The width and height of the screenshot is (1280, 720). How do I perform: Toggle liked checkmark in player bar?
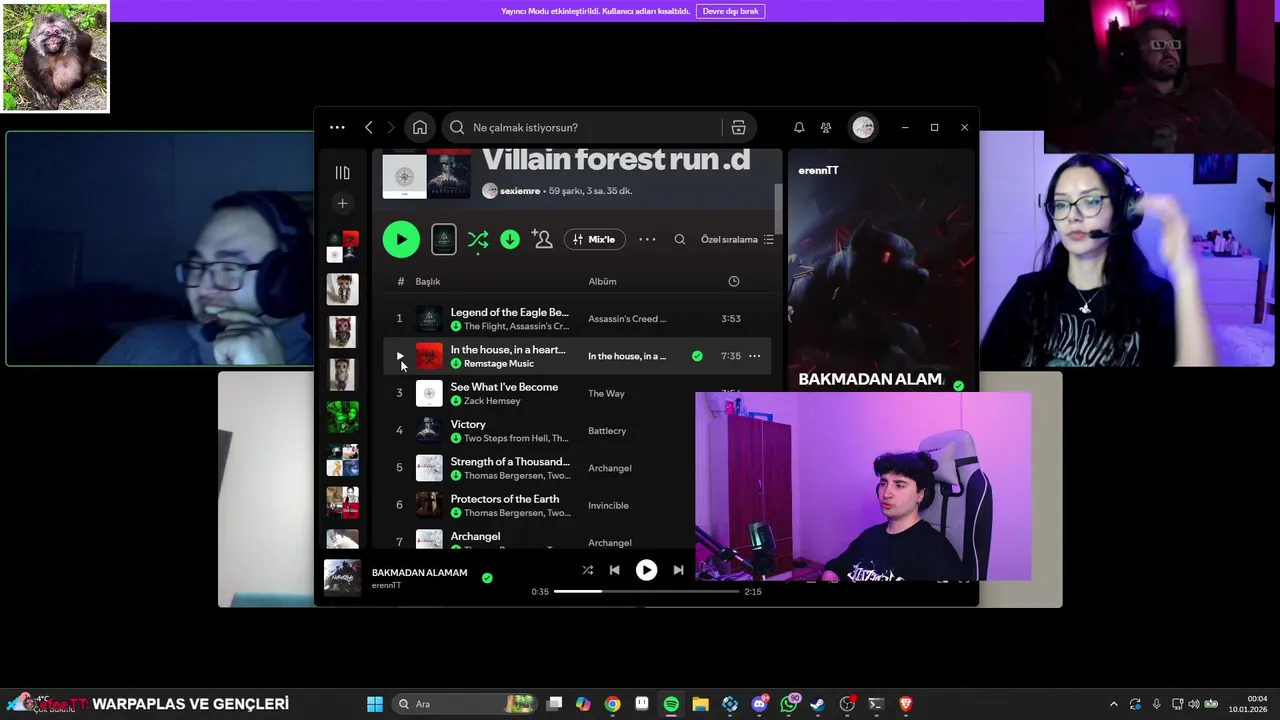coord(487,578)
